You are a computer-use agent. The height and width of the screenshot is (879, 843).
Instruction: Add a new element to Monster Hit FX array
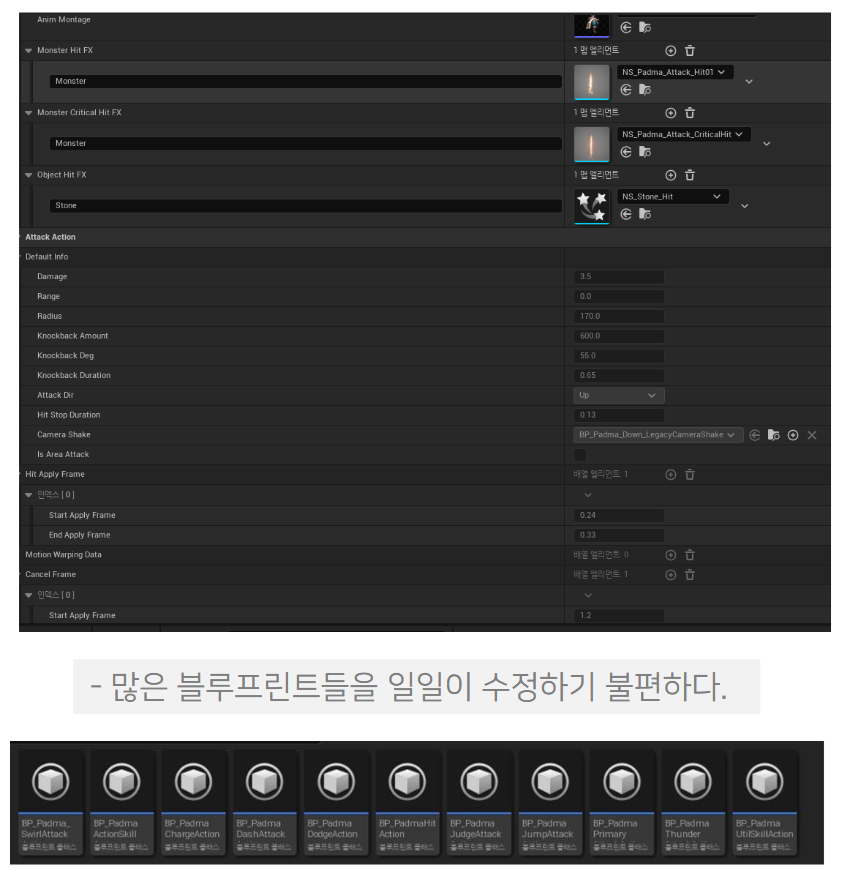click(x=671, y=51)
